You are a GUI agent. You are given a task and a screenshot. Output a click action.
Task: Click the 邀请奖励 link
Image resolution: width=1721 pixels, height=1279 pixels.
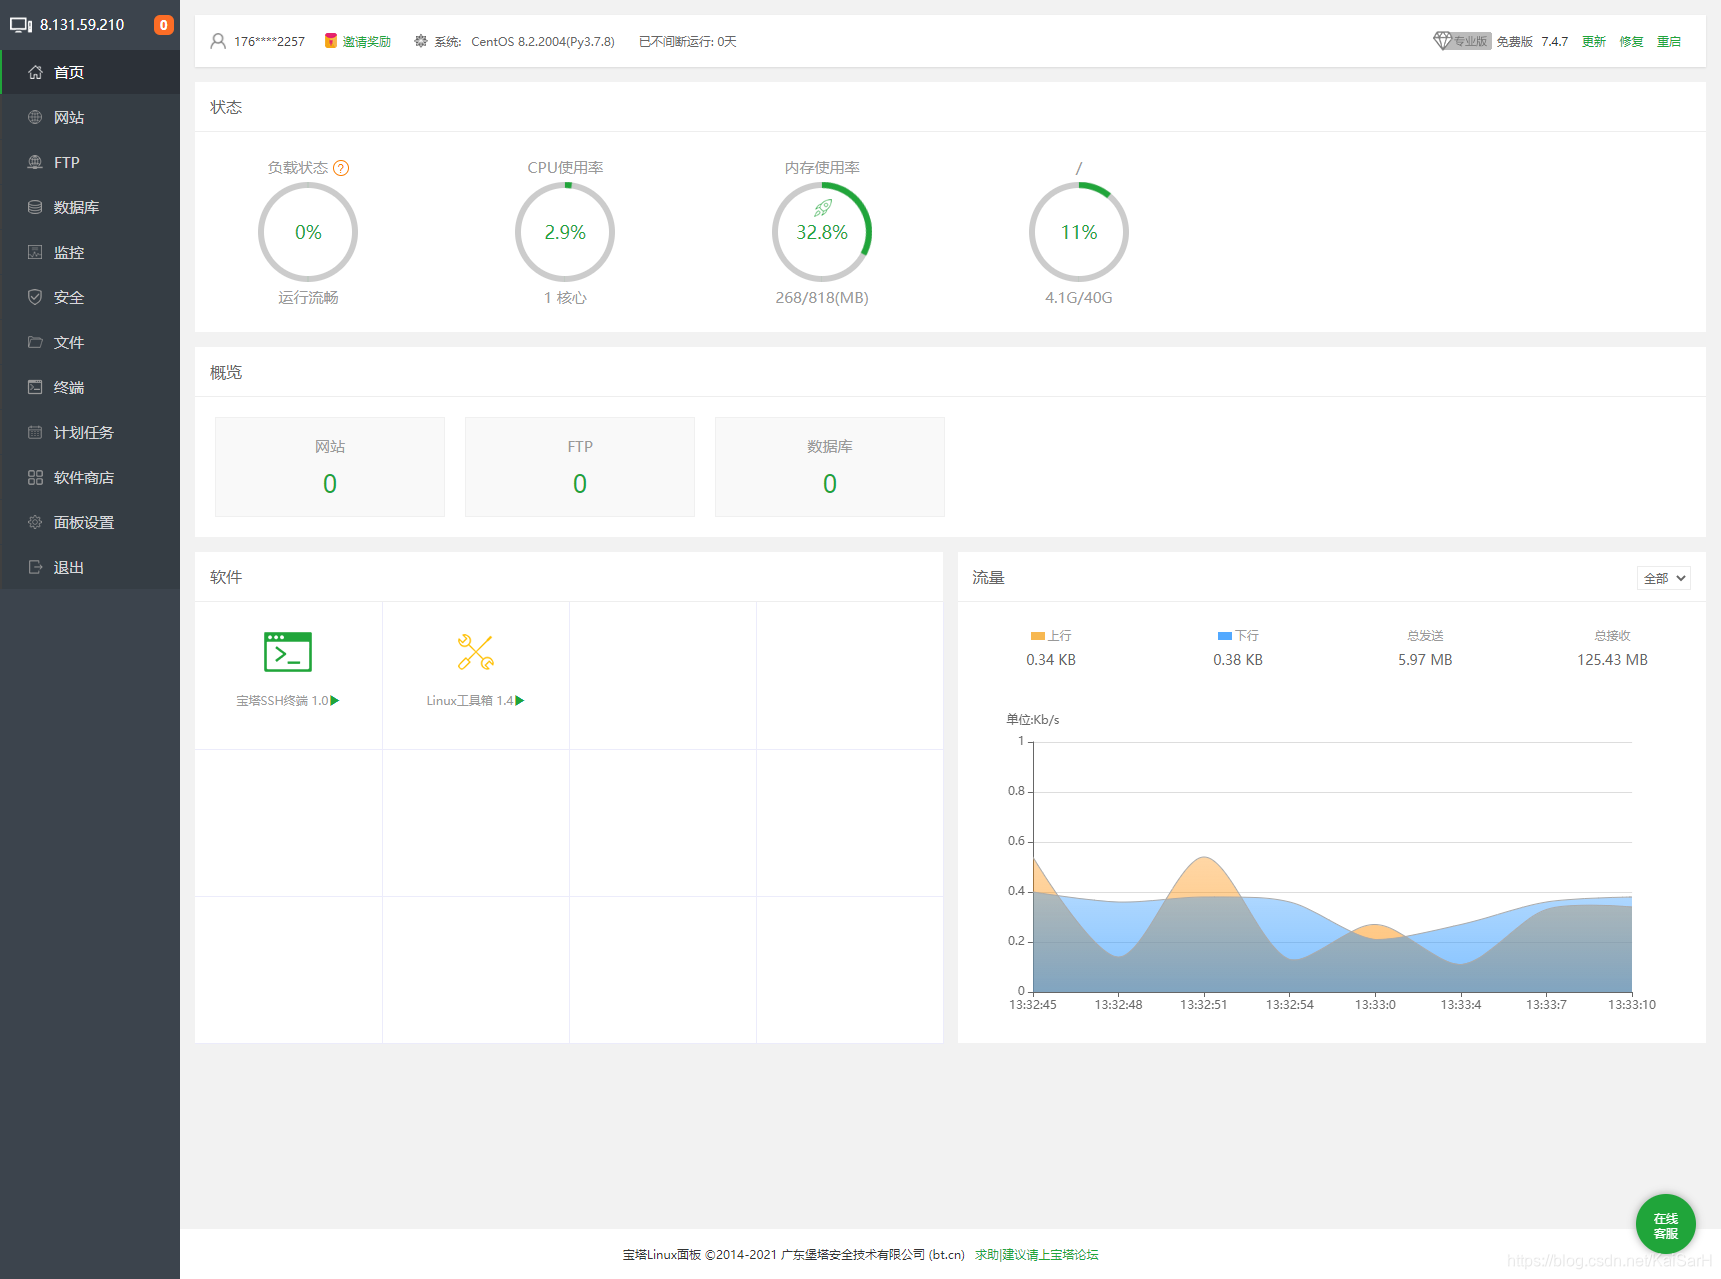[366, 41]
